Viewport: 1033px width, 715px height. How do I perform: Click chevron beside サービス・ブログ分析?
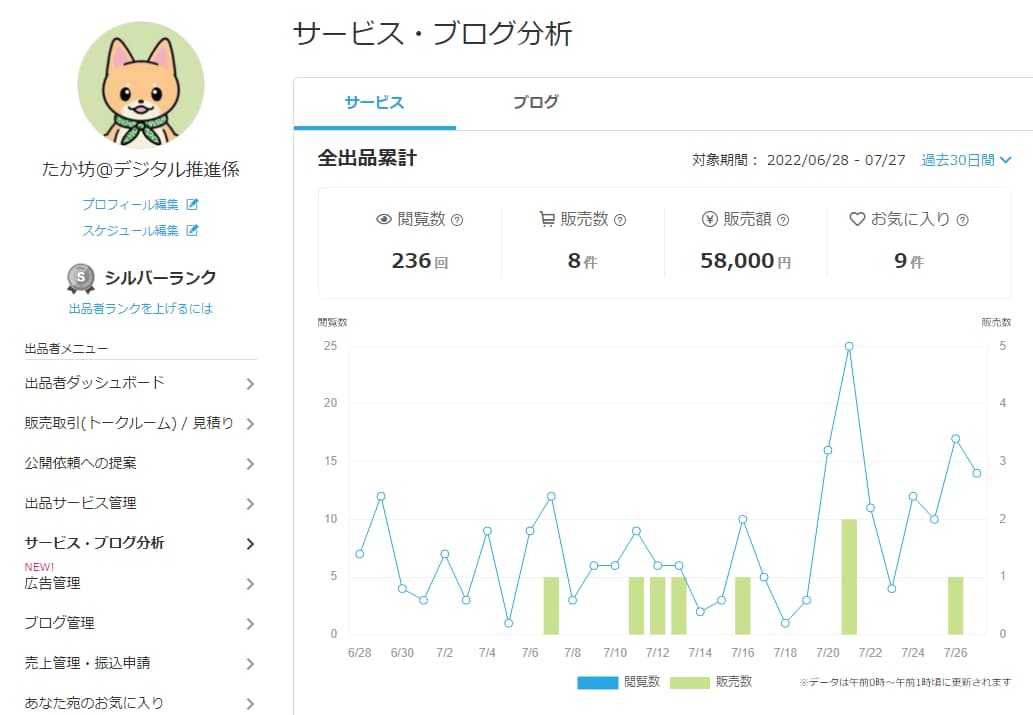coord(250,544)
